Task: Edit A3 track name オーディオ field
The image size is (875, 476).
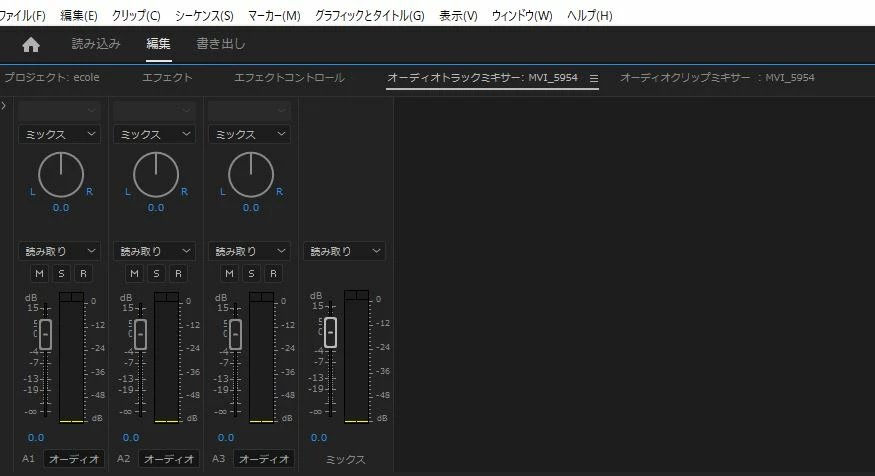Action: [x=263, y=459]
